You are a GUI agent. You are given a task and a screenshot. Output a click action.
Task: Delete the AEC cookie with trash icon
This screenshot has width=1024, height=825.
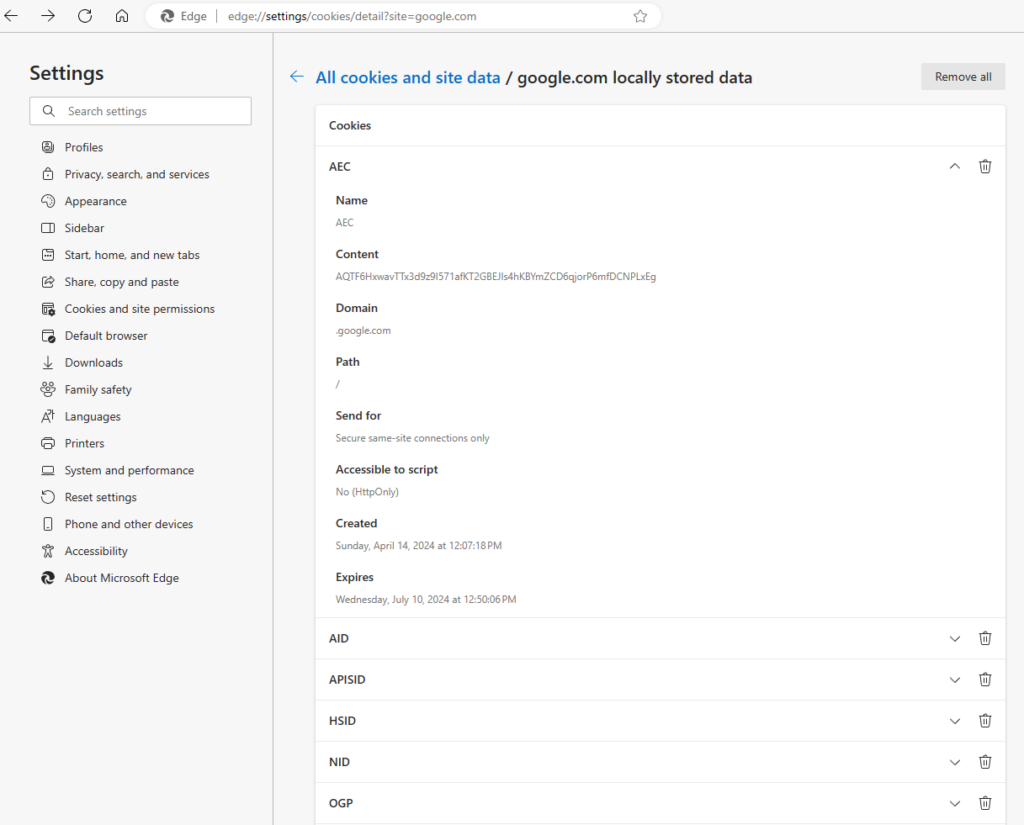(985, 167)
